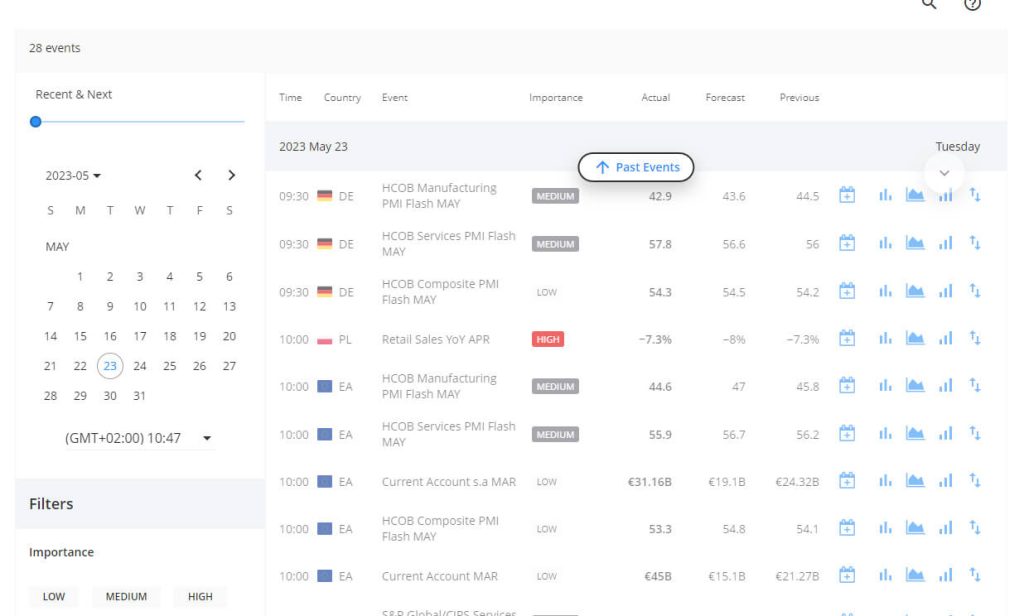Add Current Account MAR (€45B) to calendar
Image resolution: width=1024 pixels, height=616 pixels.
pos(847,576)
